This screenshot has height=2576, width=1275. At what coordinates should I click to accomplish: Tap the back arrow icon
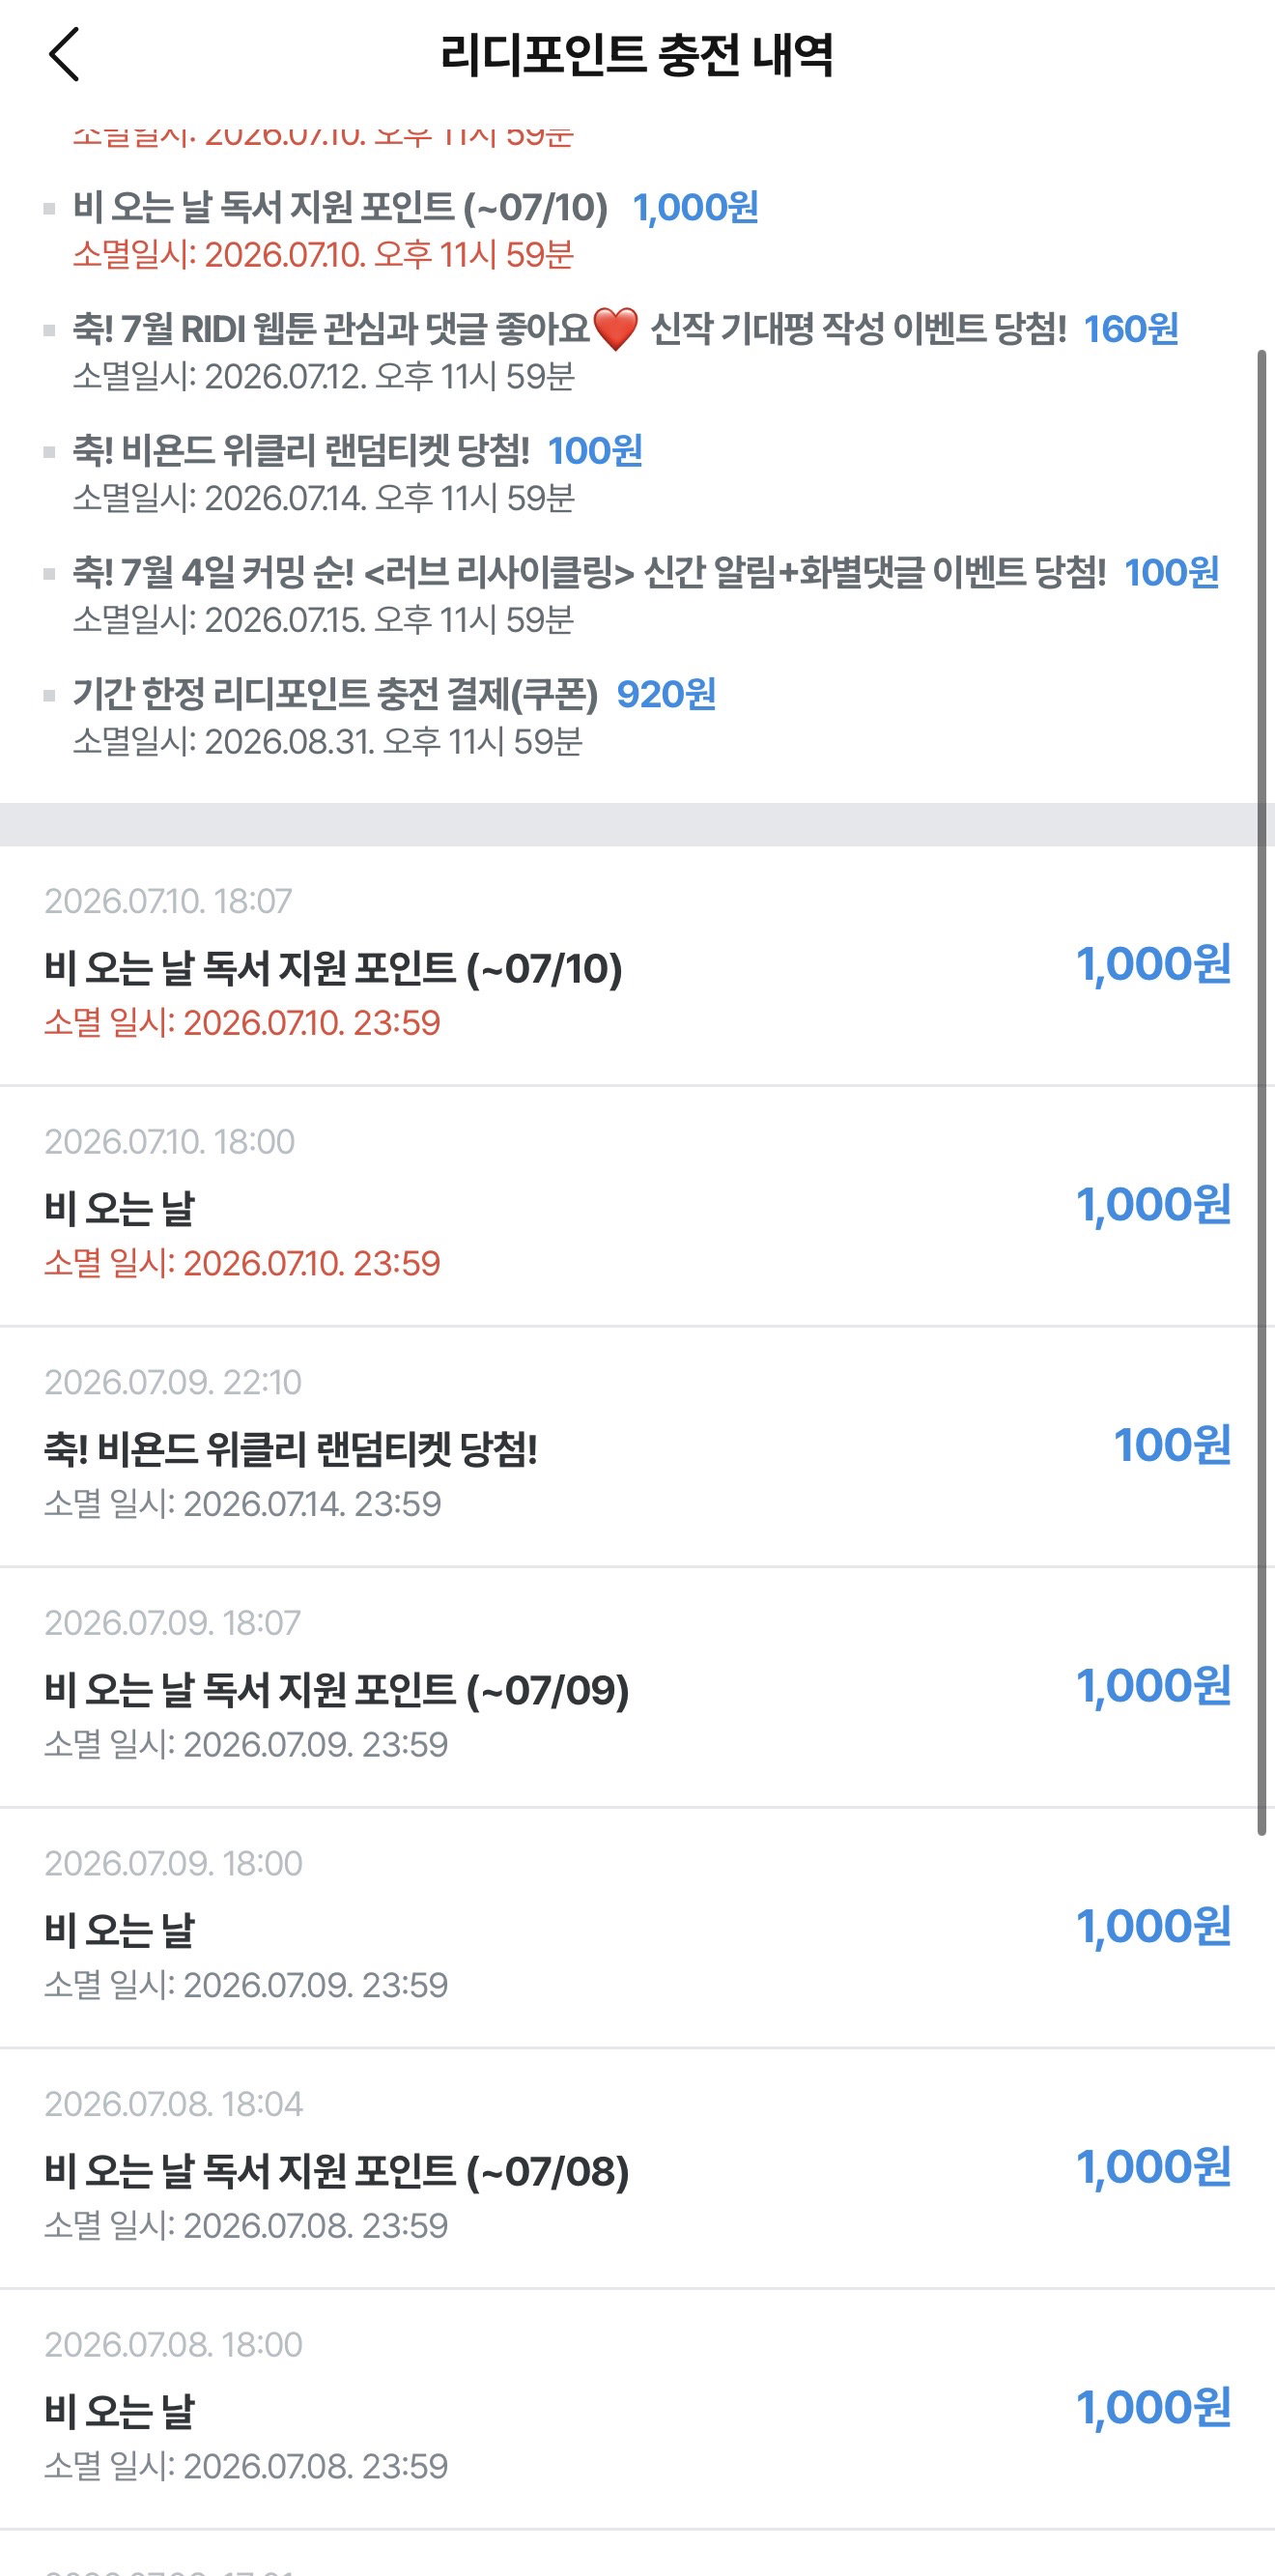(x=64, y=54)
